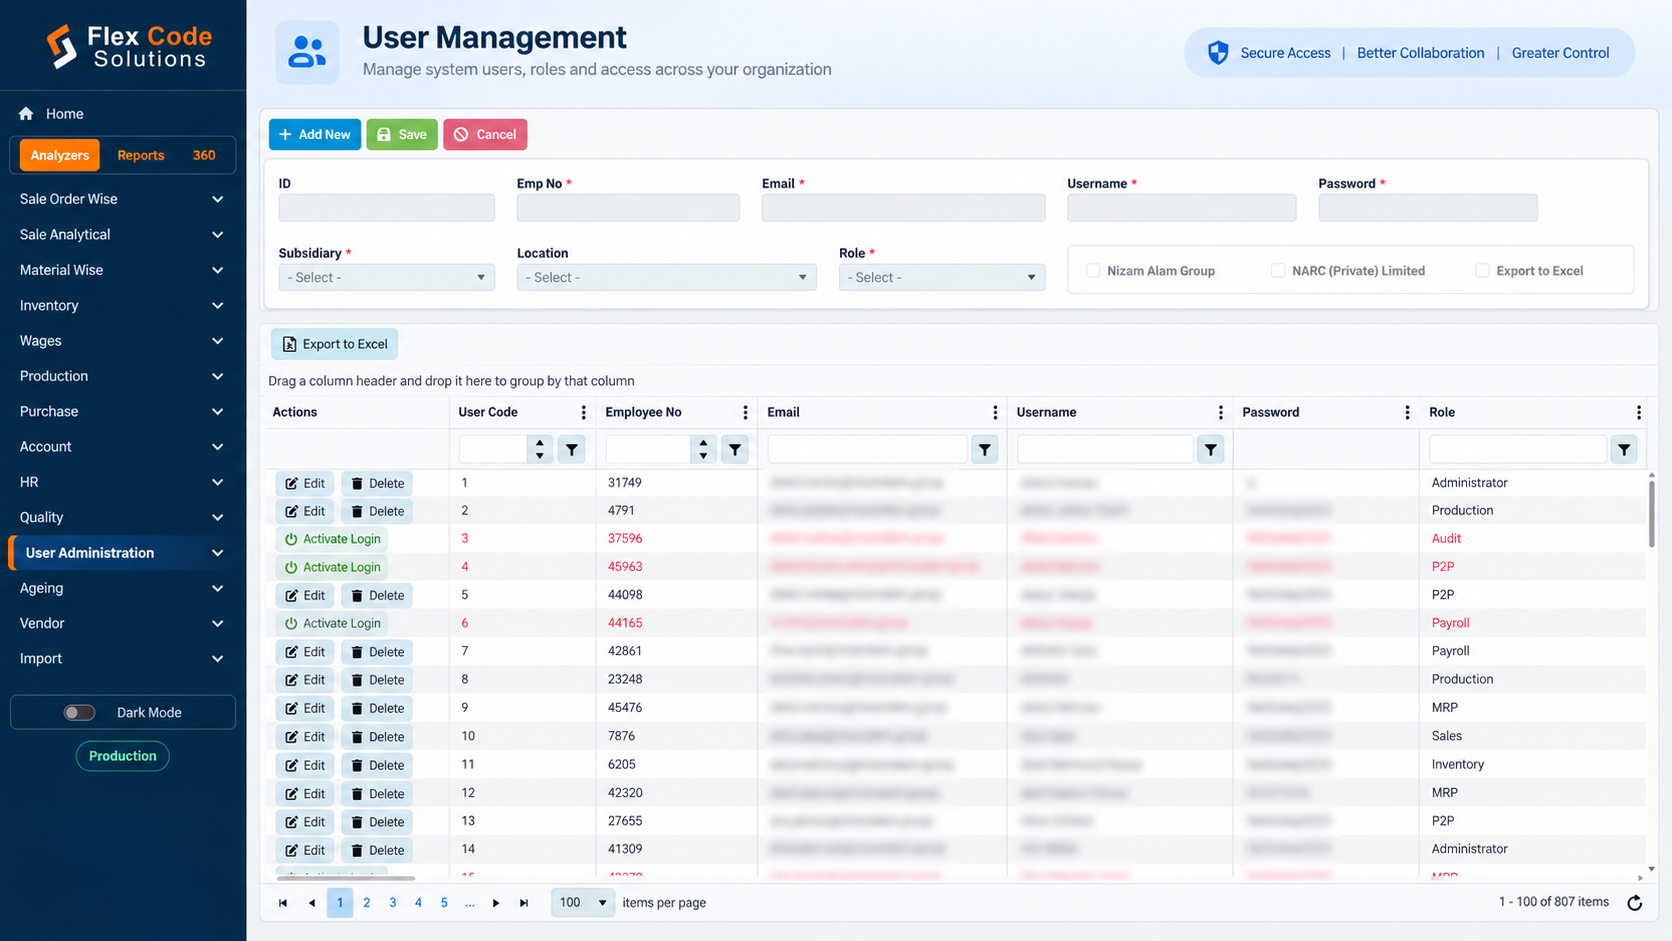Open the Password column options menu
1672x941 pixels.
click(1407, 412)
